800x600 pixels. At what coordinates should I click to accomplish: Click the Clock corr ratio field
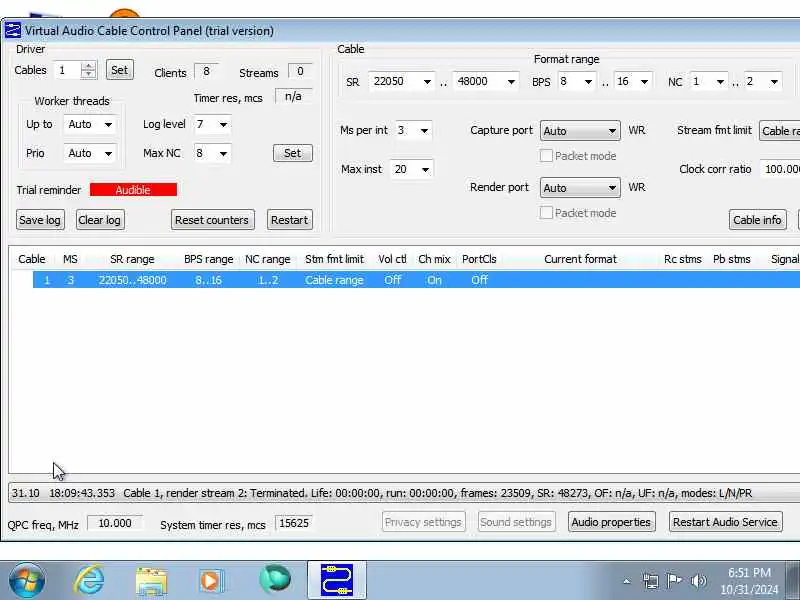point(781,169)
